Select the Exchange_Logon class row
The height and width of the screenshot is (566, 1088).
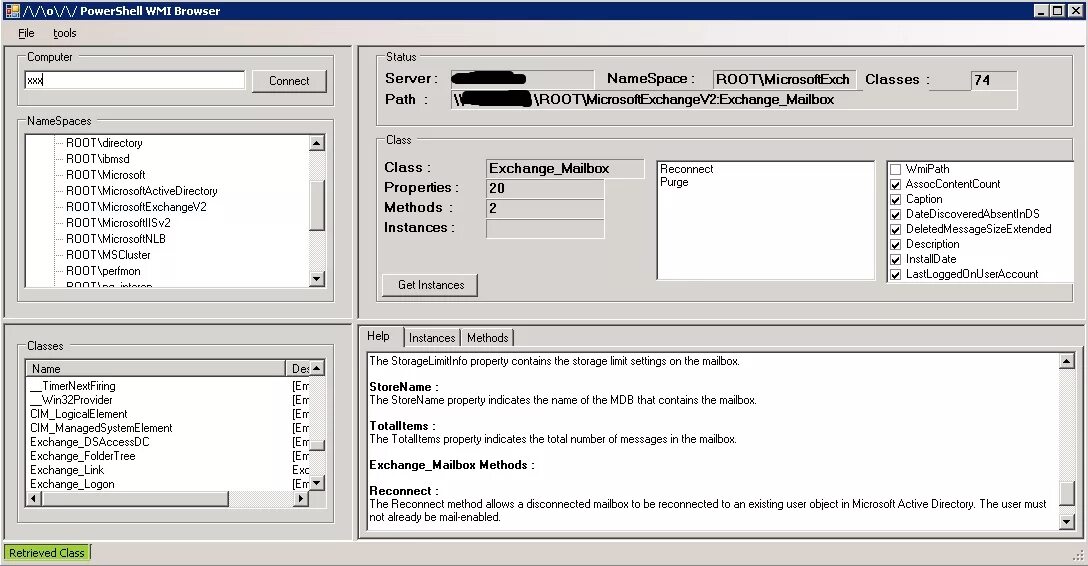(x=72, y=484)
